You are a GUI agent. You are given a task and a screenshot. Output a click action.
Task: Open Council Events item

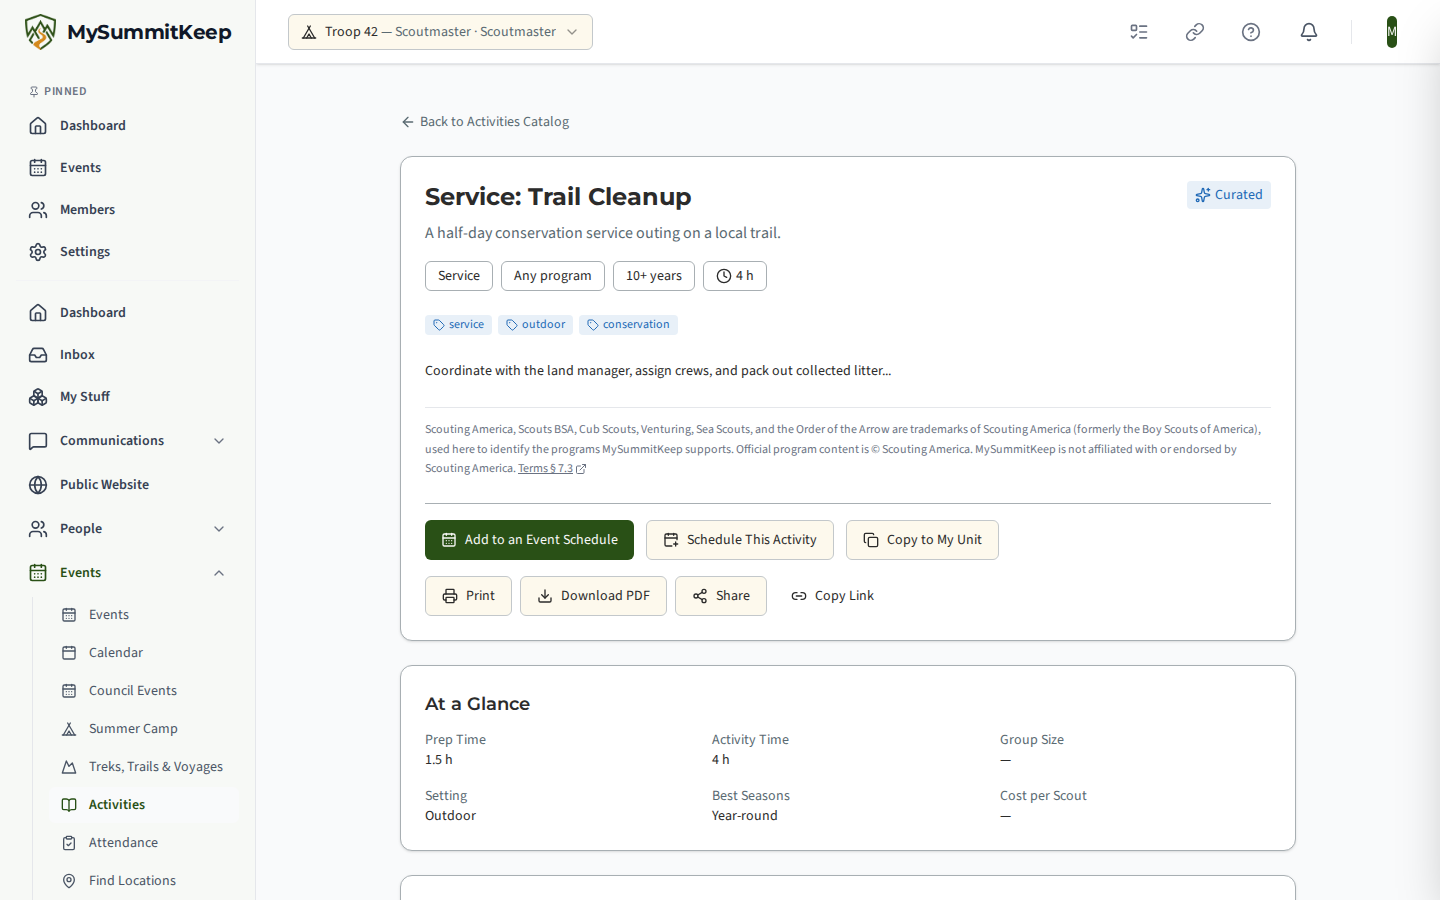[144, 691]
